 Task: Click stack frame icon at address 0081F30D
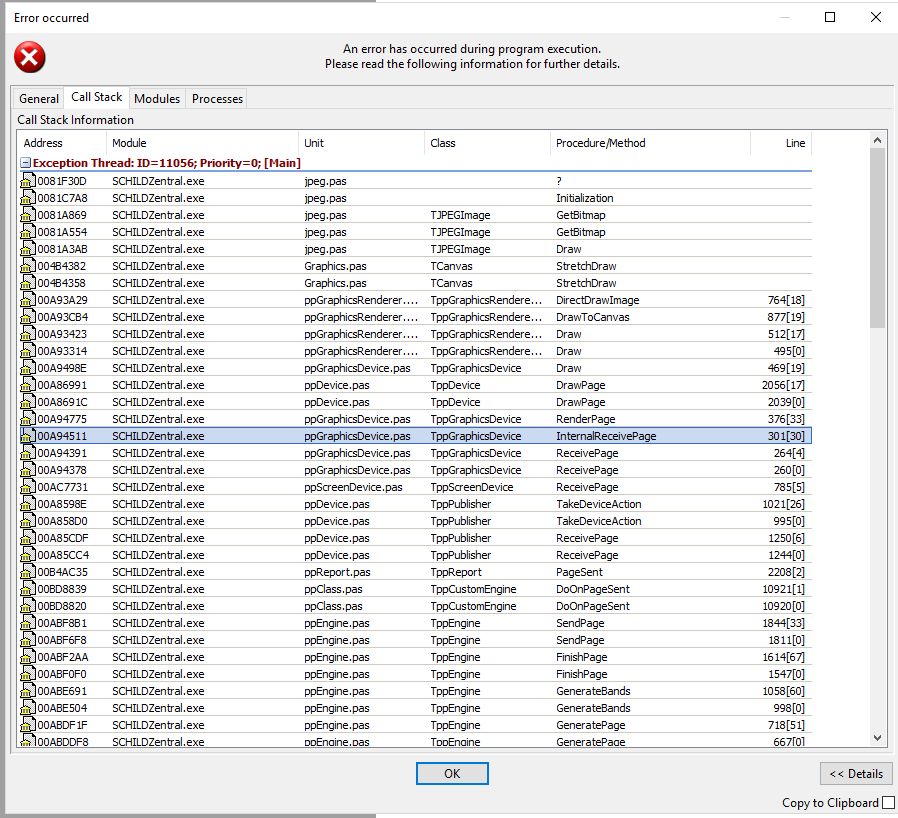pyautogui.click(x=27, y=181)
